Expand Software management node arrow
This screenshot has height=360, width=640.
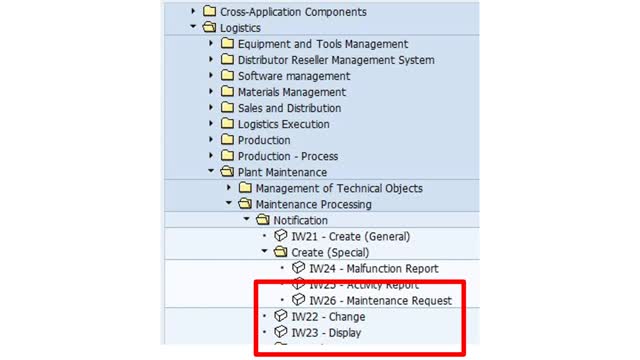tap(211, 75)
